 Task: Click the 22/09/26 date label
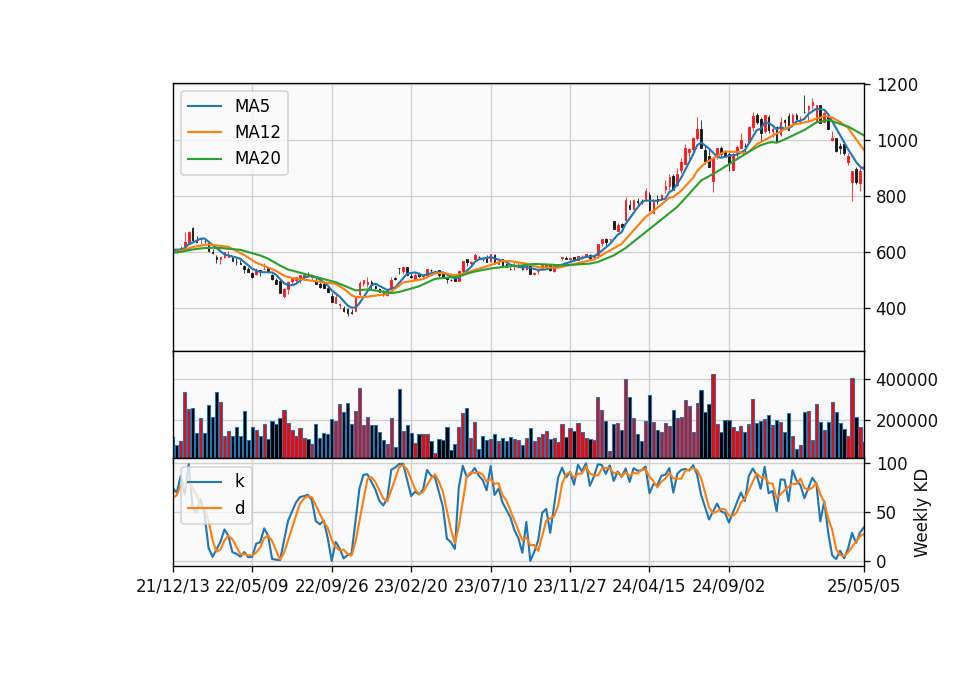pos(332,586)
